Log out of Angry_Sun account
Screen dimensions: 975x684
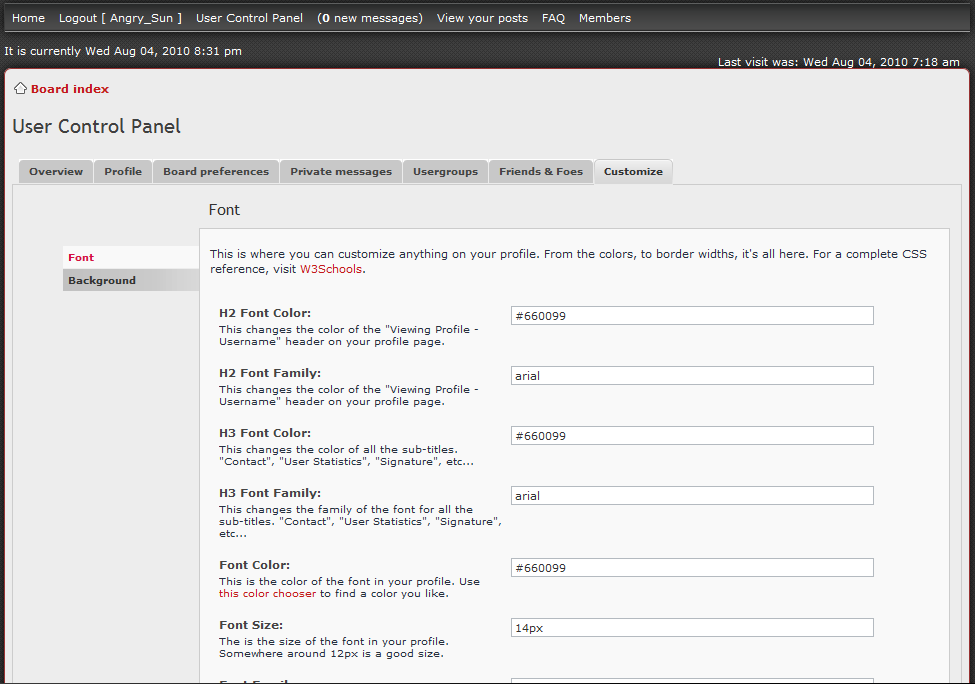(x=120, y=18)
